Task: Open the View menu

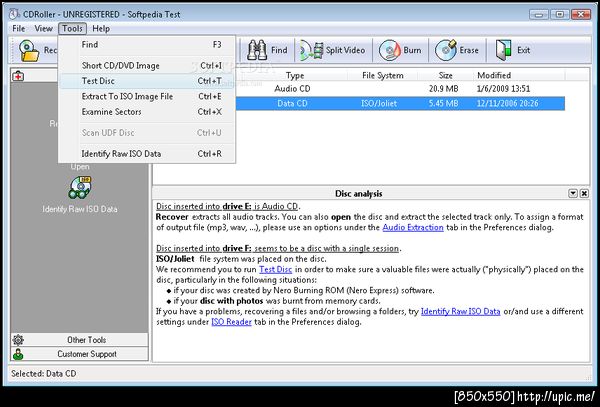Action: click(43, 29)
